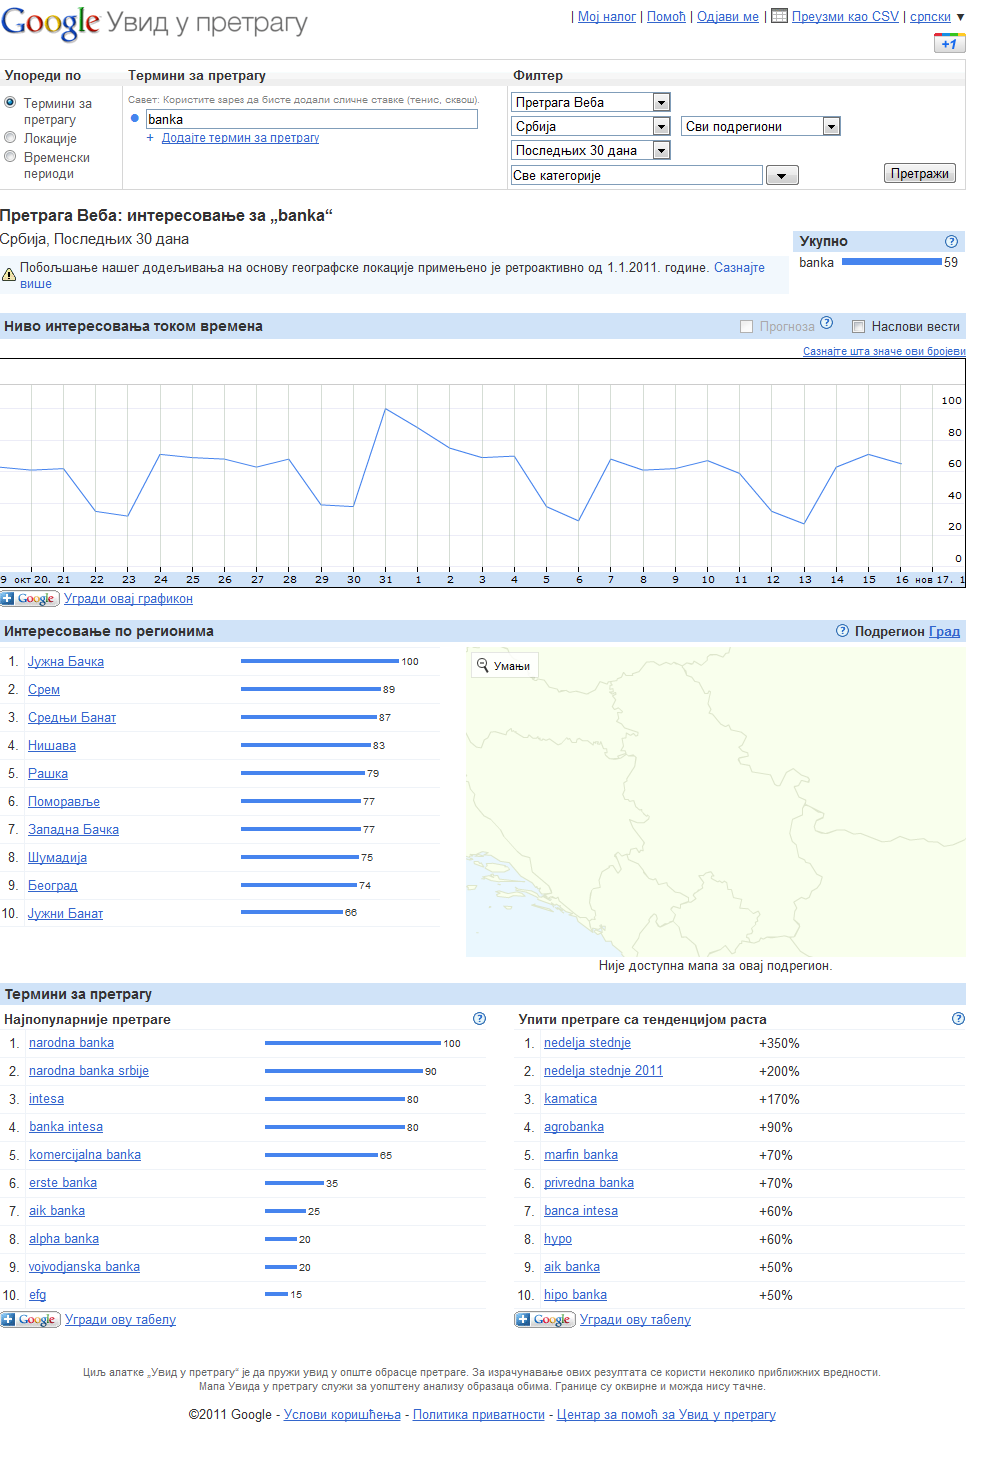Click Google gadget icon under top searches table
This screenshot has height=1460, width=992.
point(31,1319)
